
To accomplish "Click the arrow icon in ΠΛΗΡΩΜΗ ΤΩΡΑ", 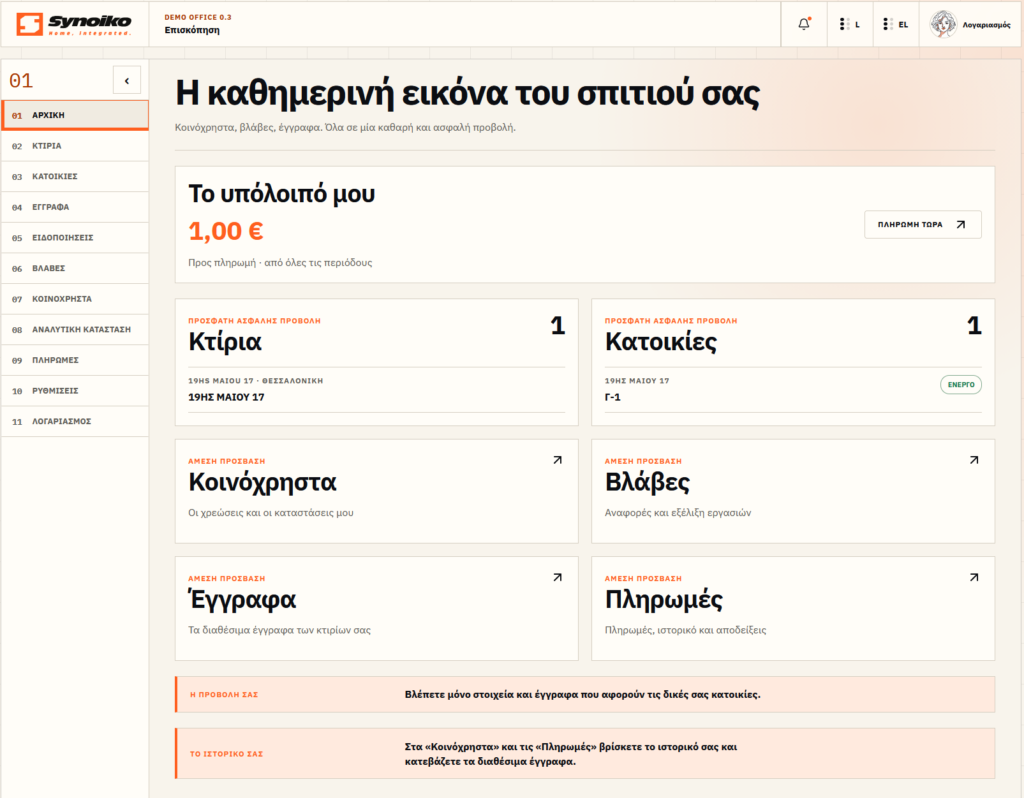I will click(961, 224).
